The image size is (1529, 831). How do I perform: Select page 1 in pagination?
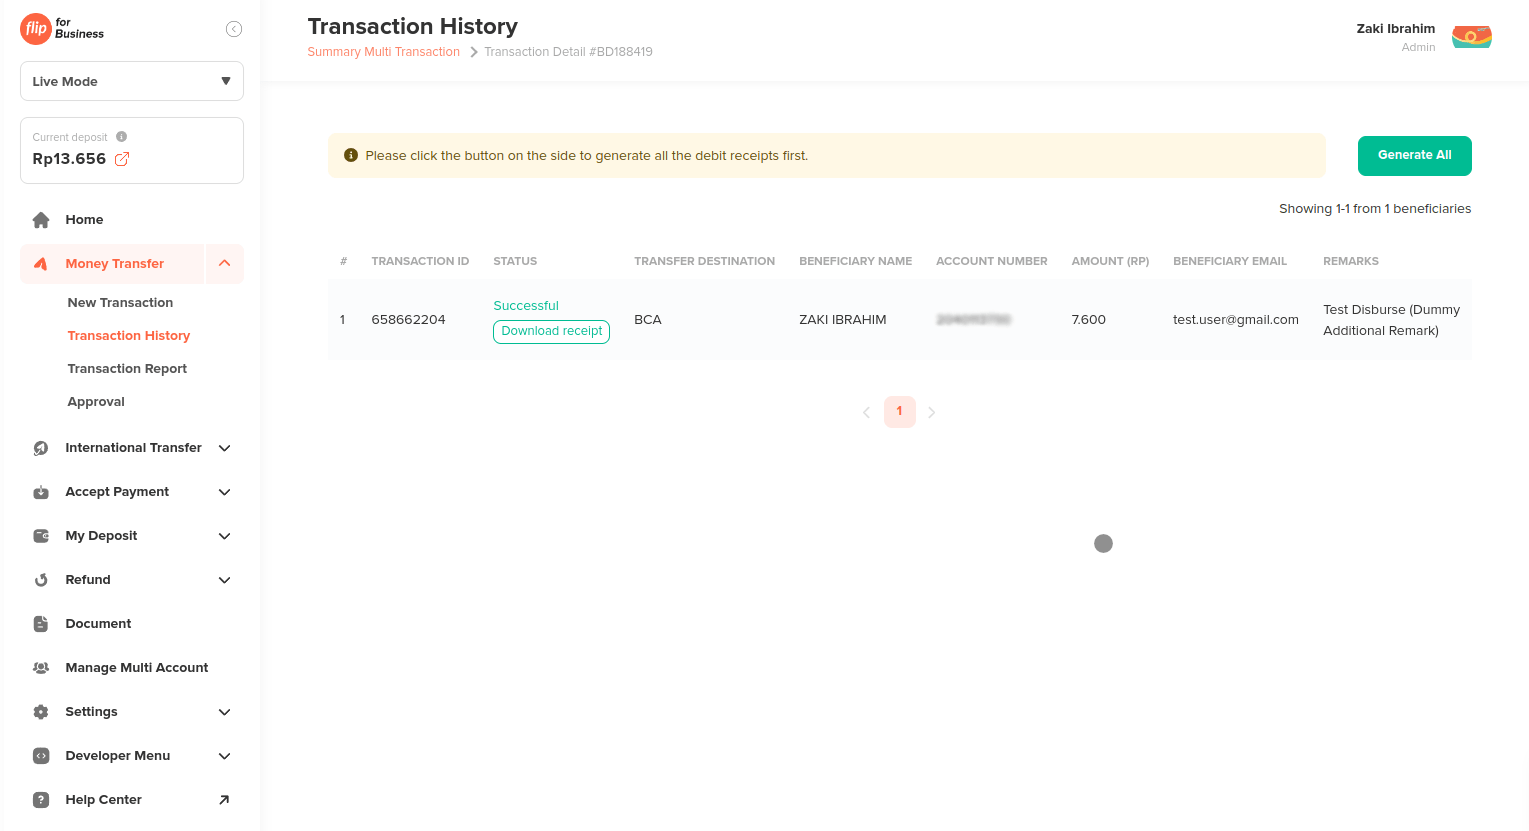[x=899, y=411]
